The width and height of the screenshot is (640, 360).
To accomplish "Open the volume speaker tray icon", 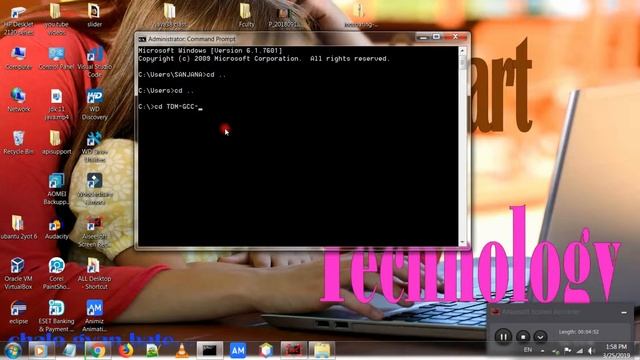I will (x=591, y=351).
